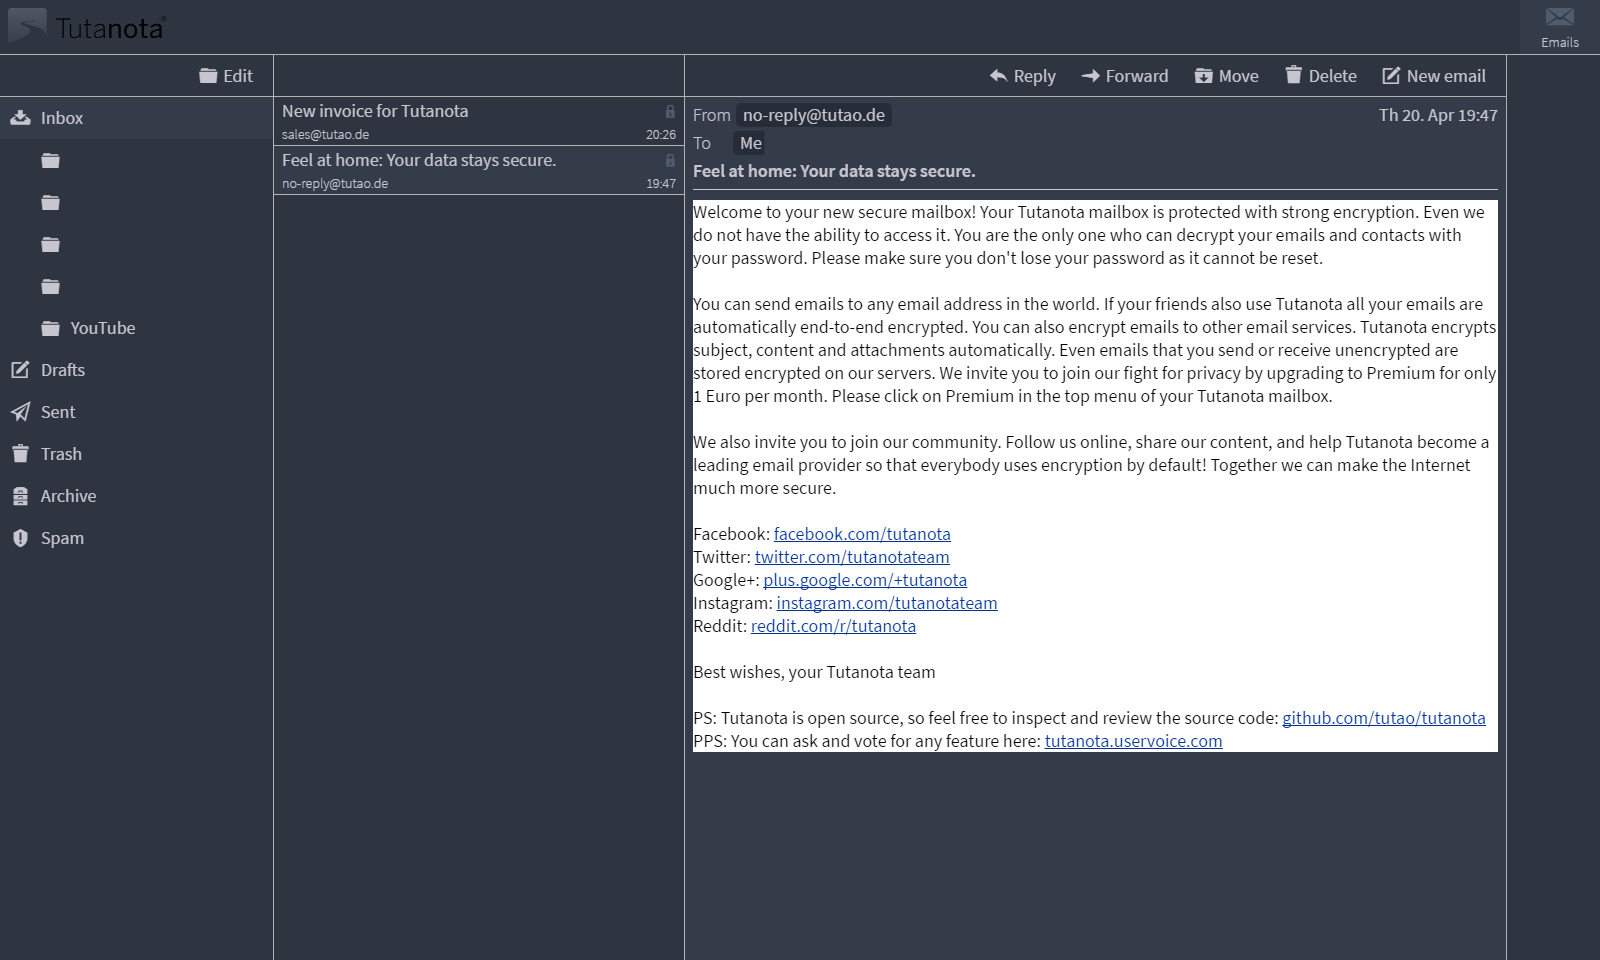1600x960 pixels.
Task: Open the twitter.com/tutanotateam link
Action: coord(852,557)
